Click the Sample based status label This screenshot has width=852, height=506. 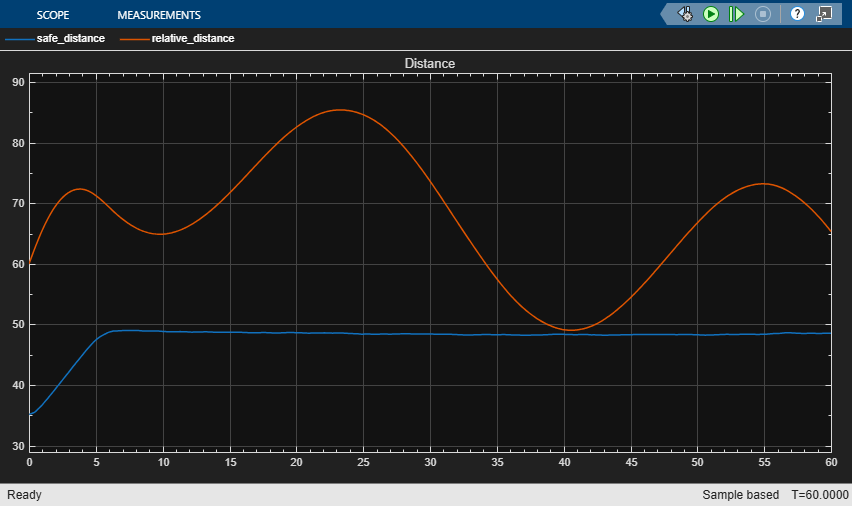pos(744,495)
